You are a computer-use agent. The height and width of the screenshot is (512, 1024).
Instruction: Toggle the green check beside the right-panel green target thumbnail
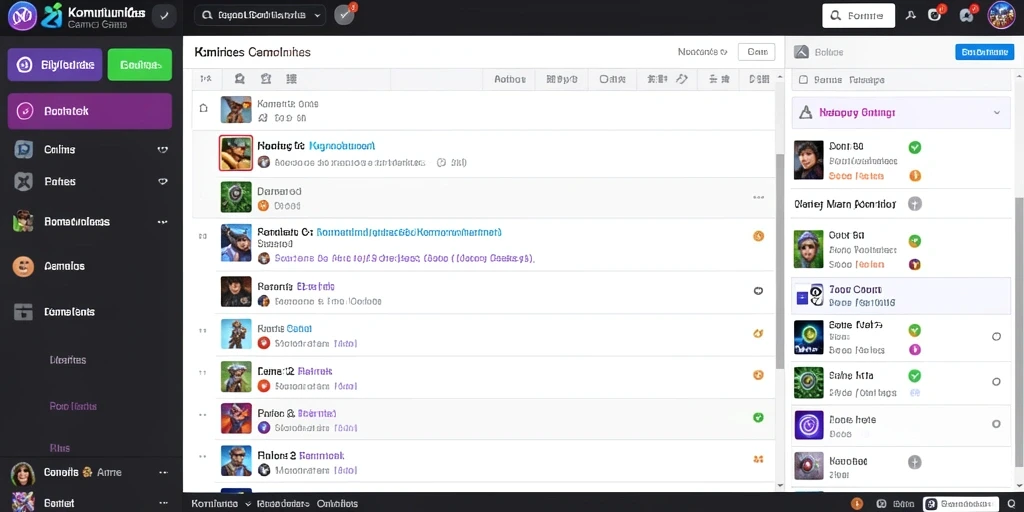915,376
